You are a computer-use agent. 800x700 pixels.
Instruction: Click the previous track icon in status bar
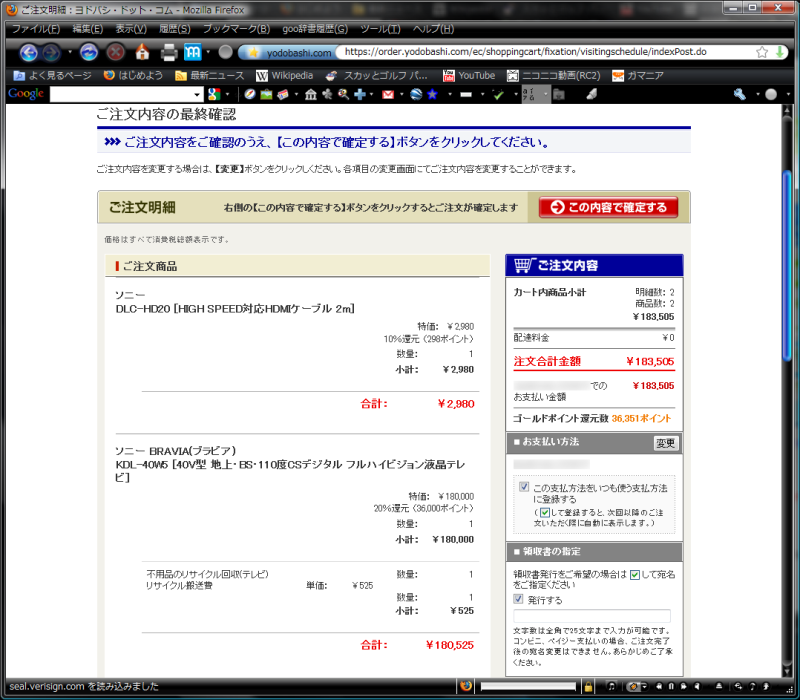tap(659, 687)
